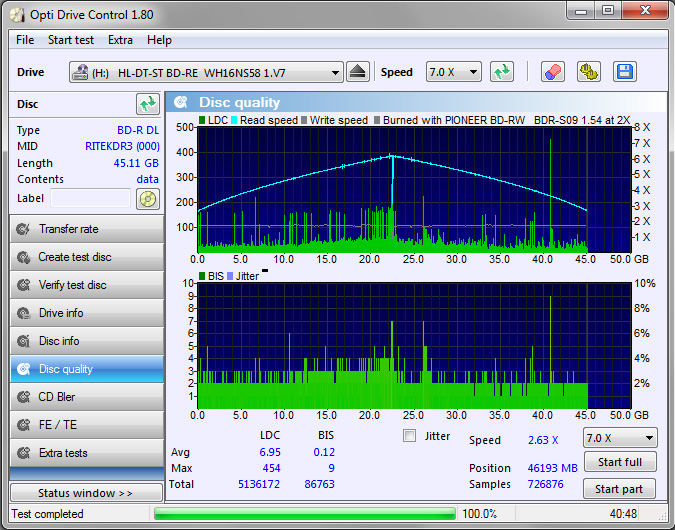Click the Start full button
This screenshot has width=675, height=530.
tap(620, 462)
